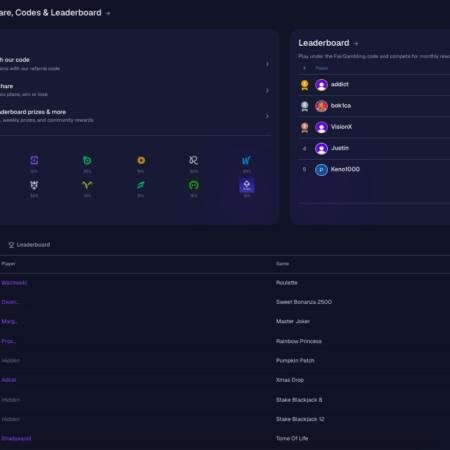Open the green headset casino logo
This screenshot has height=450, width=450.
[194, 185]
